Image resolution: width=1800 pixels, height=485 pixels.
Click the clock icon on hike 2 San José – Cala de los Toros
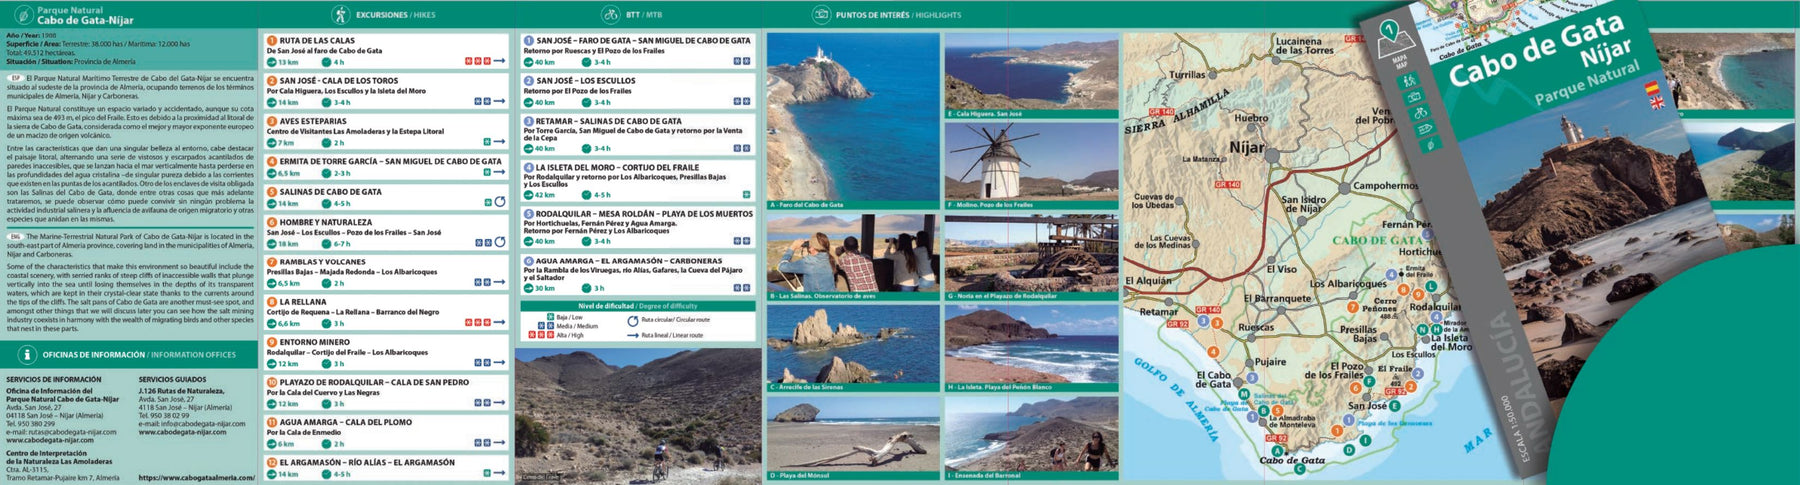click(326, 102)
